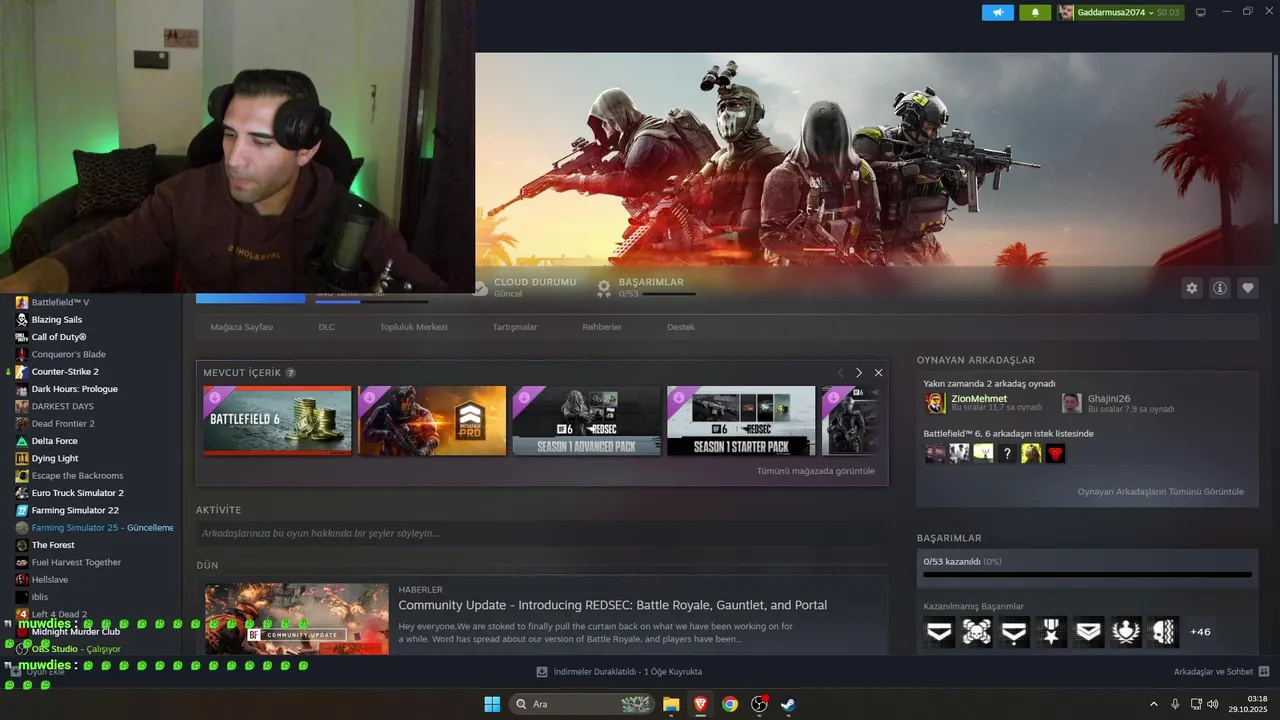Click the header Başarımlar 0/53 progress bar
This screenshot has width=1280, height=720.
[x=669, y=294]
